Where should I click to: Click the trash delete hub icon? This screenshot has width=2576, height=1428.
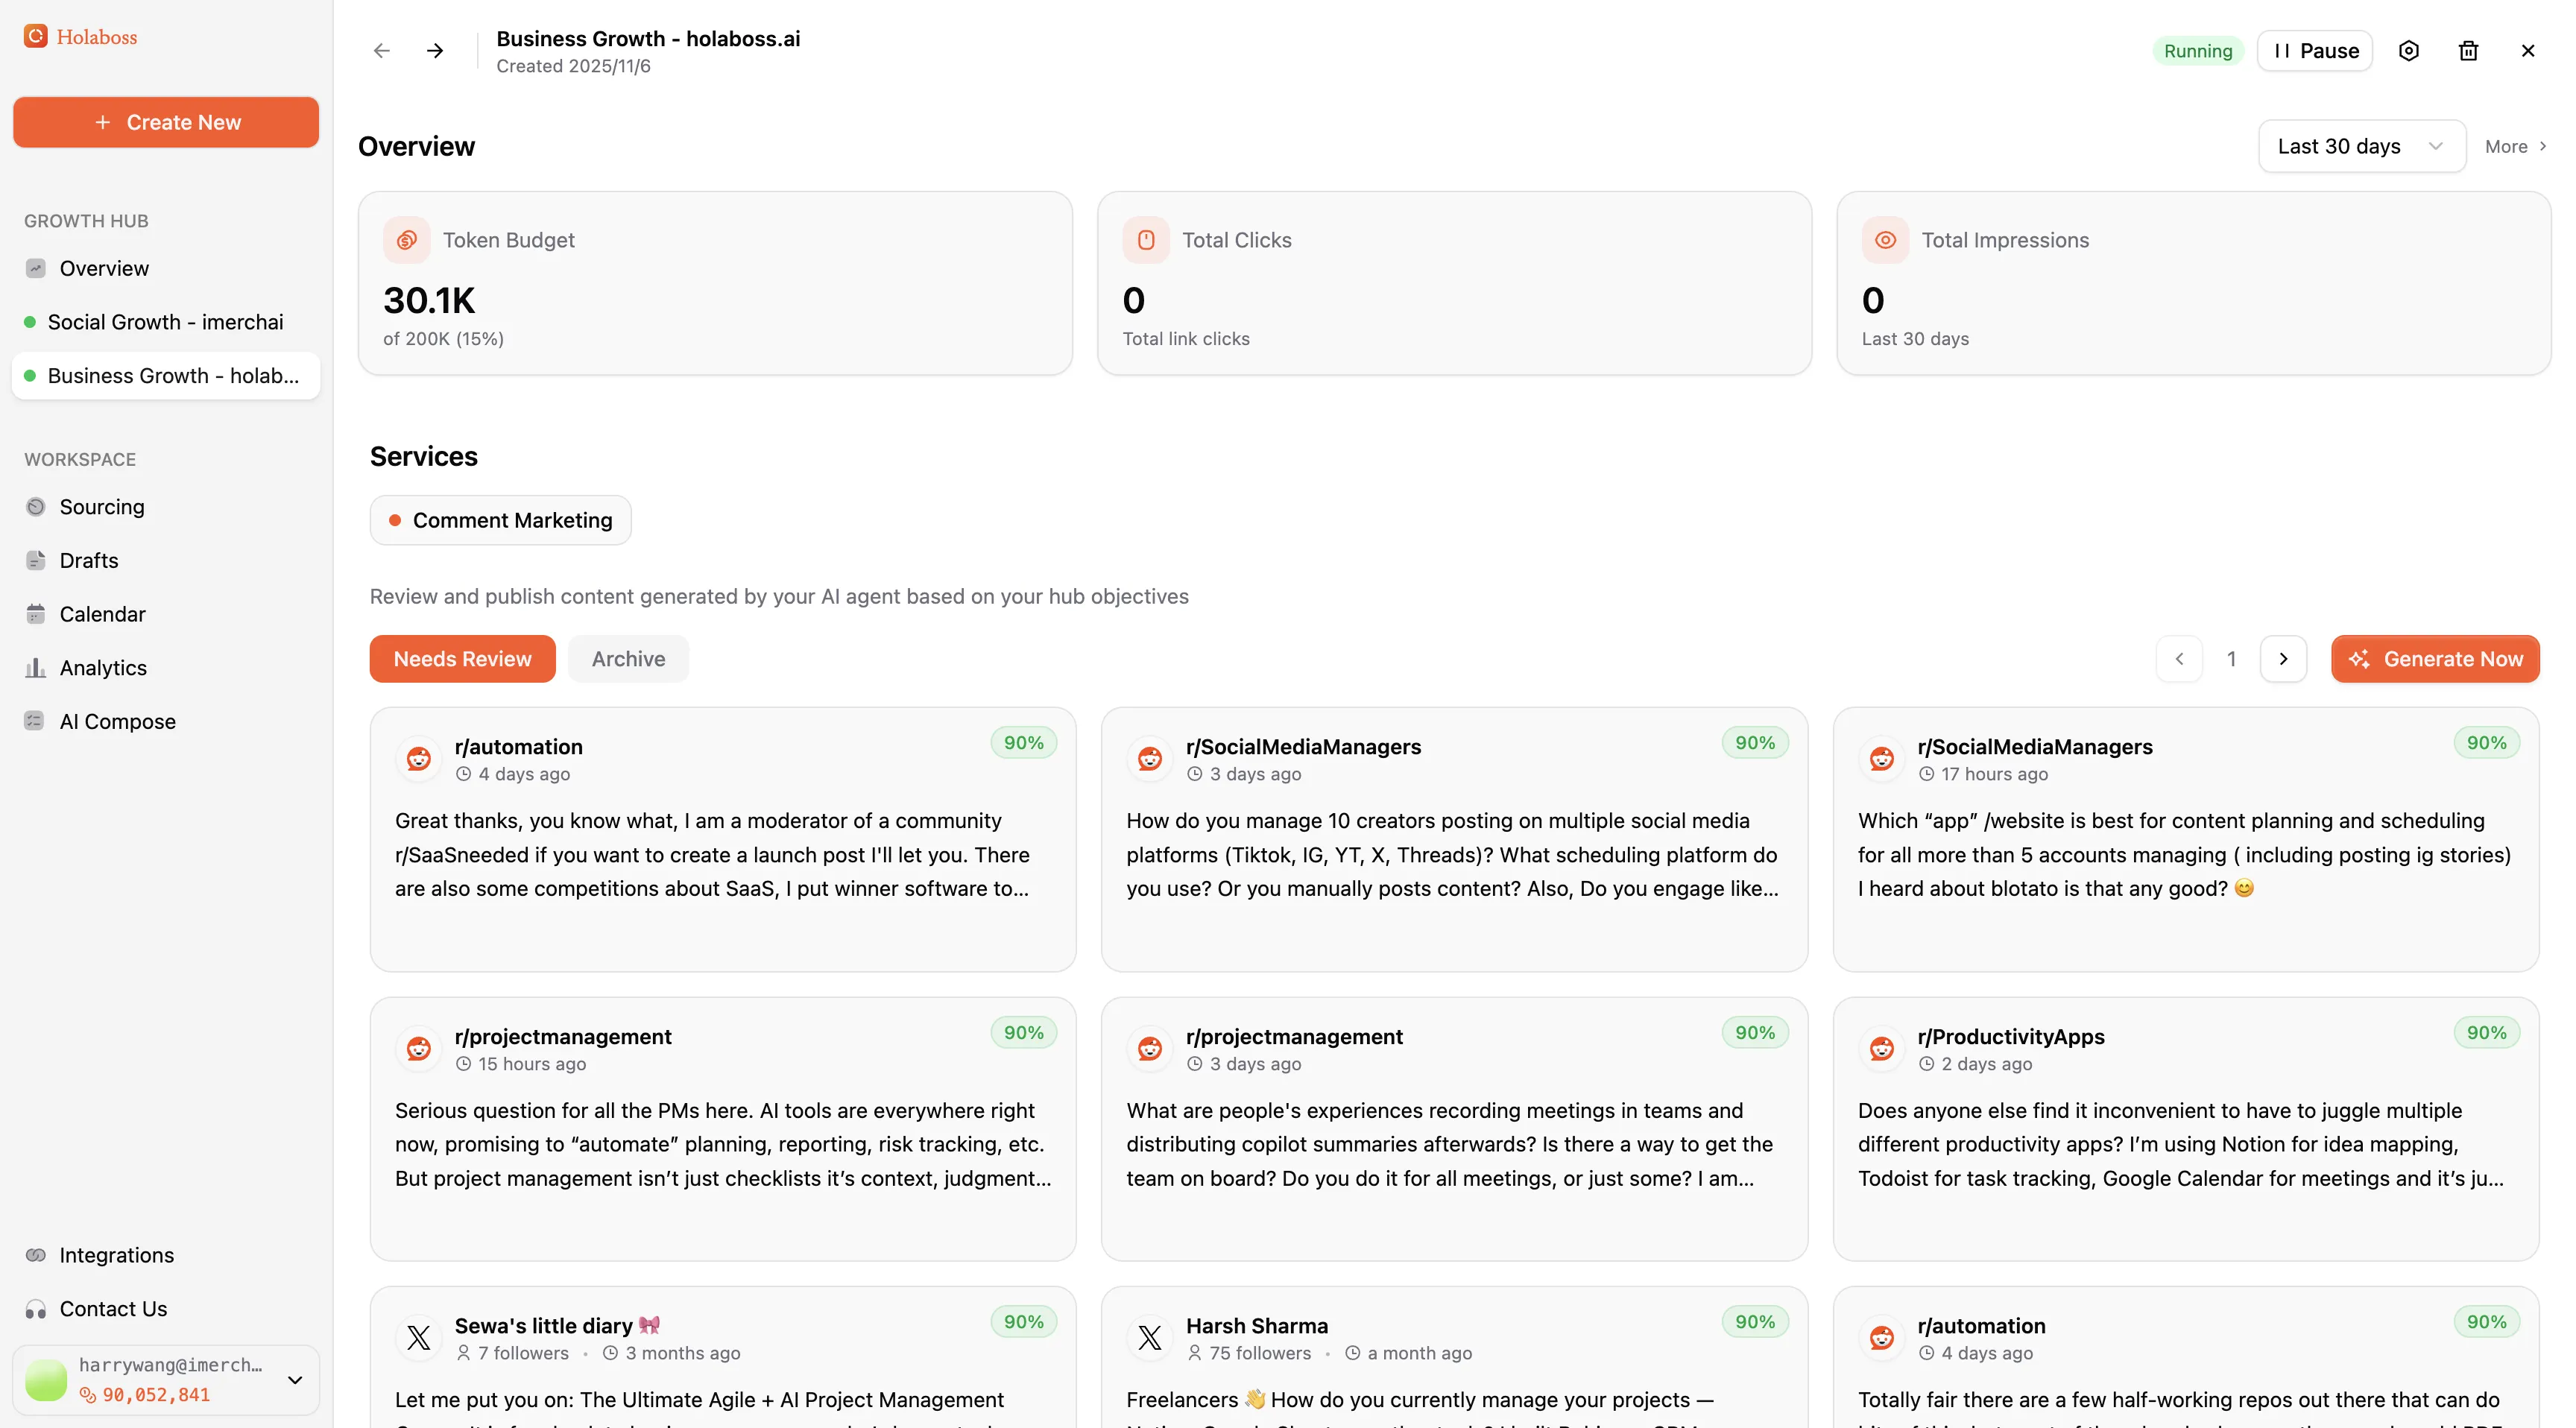(x=2467, y=51)
